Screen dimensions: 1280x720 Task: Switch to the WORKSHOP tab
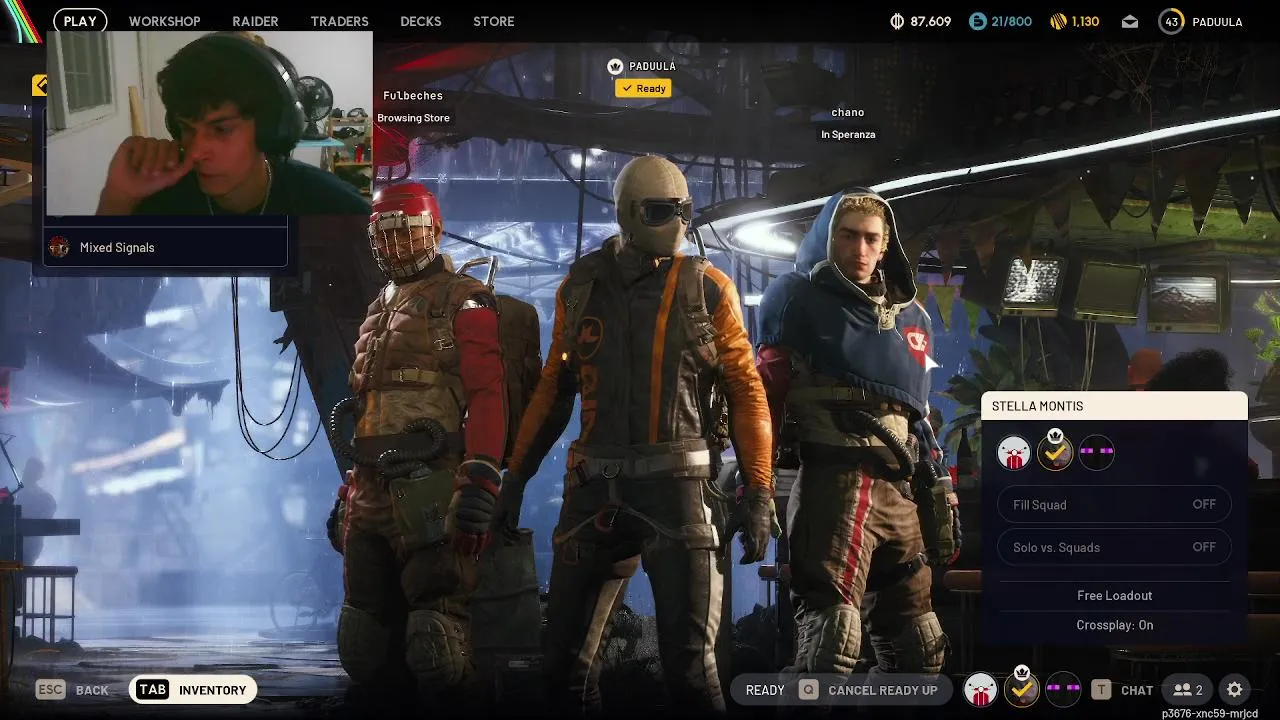point(164,21)
